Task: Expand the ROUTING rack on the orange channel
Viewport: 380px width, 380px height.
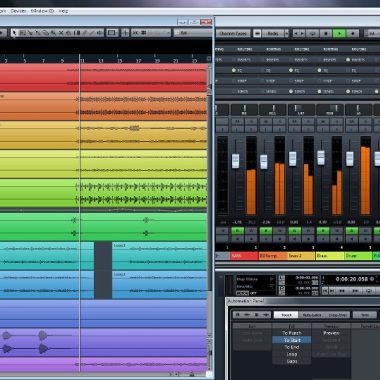Action: click(273, 49)
